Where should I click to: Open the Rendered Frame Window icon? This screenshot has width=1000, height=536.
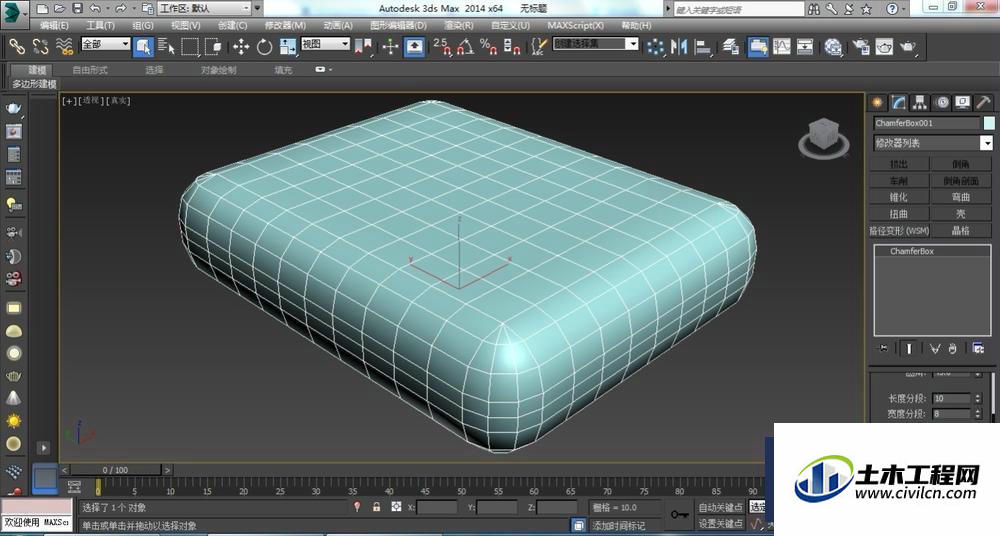885,47
